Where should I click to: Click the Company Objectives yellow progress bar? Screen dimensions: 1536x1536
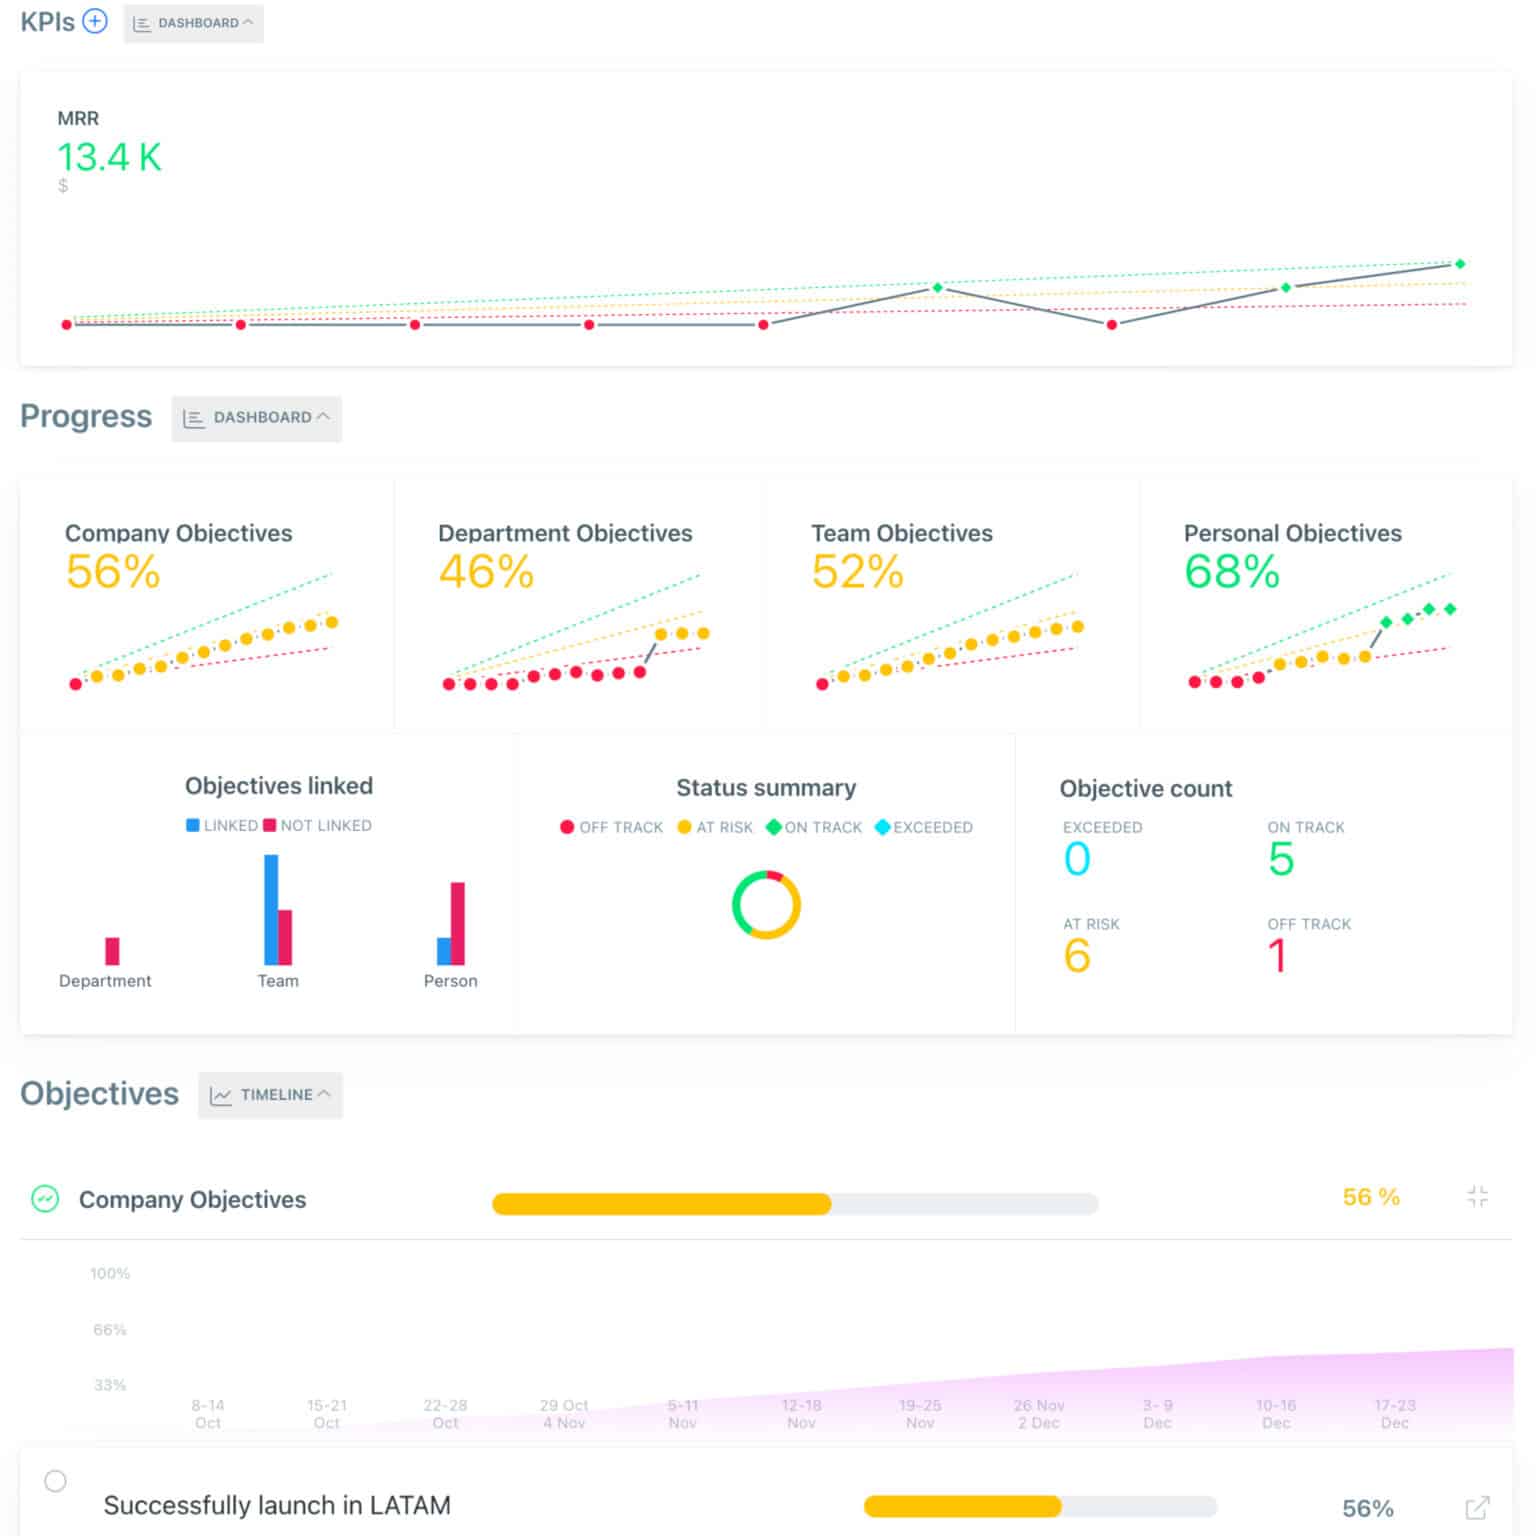coord(660,1203)
